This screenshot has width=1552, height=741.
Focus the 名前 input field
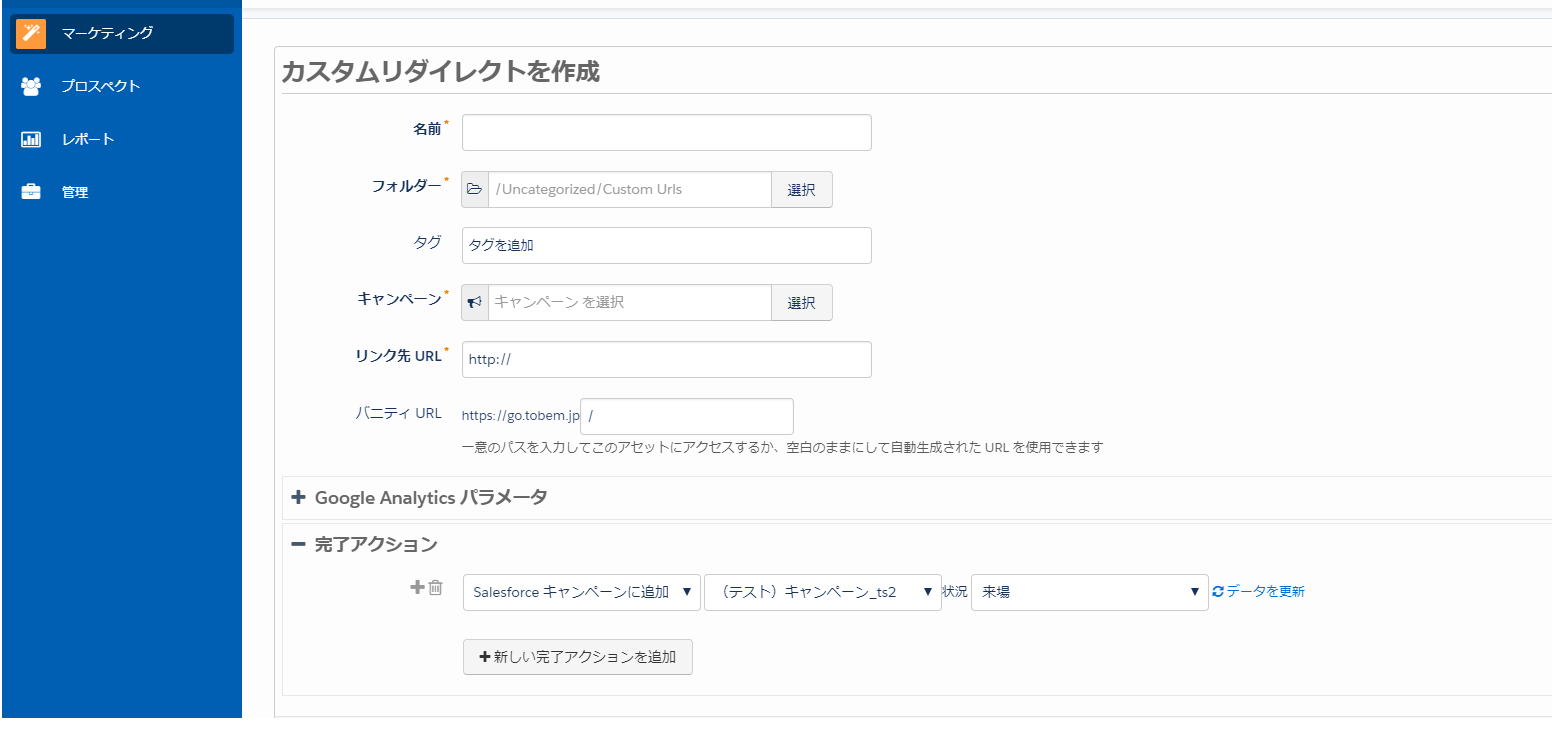click(667, 132)
